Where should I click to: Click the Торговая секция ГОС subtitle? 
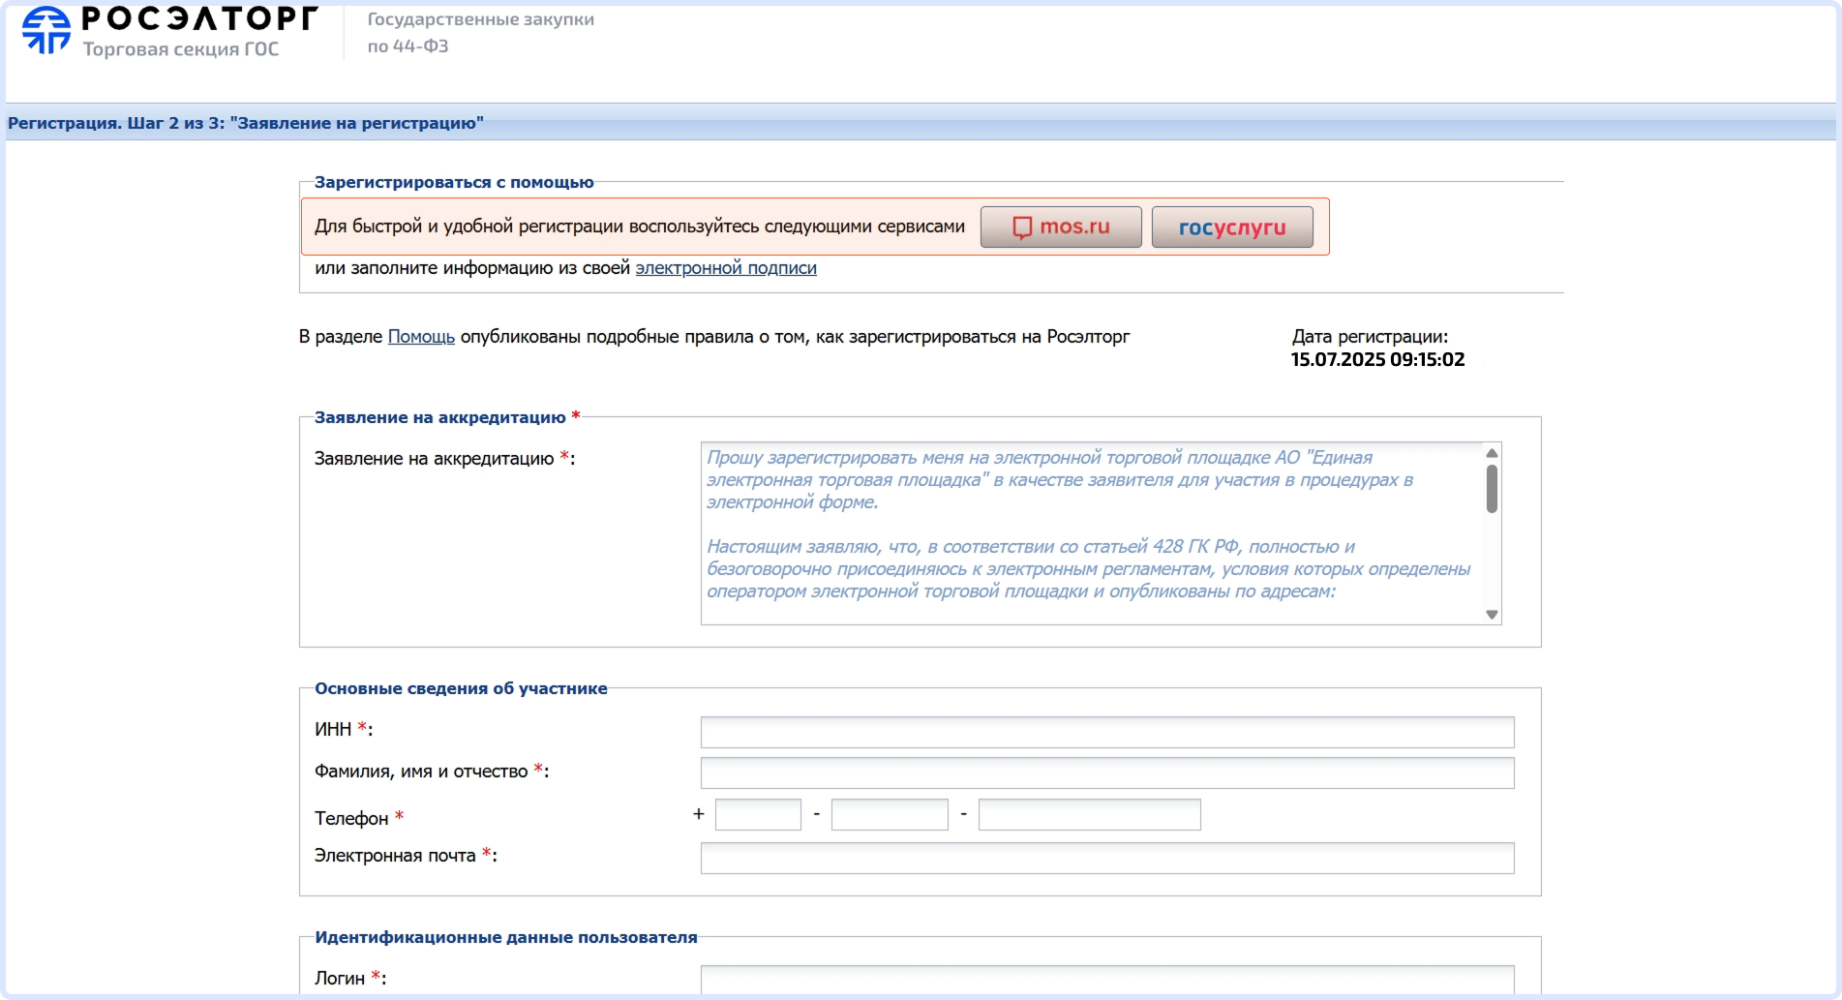181,49
